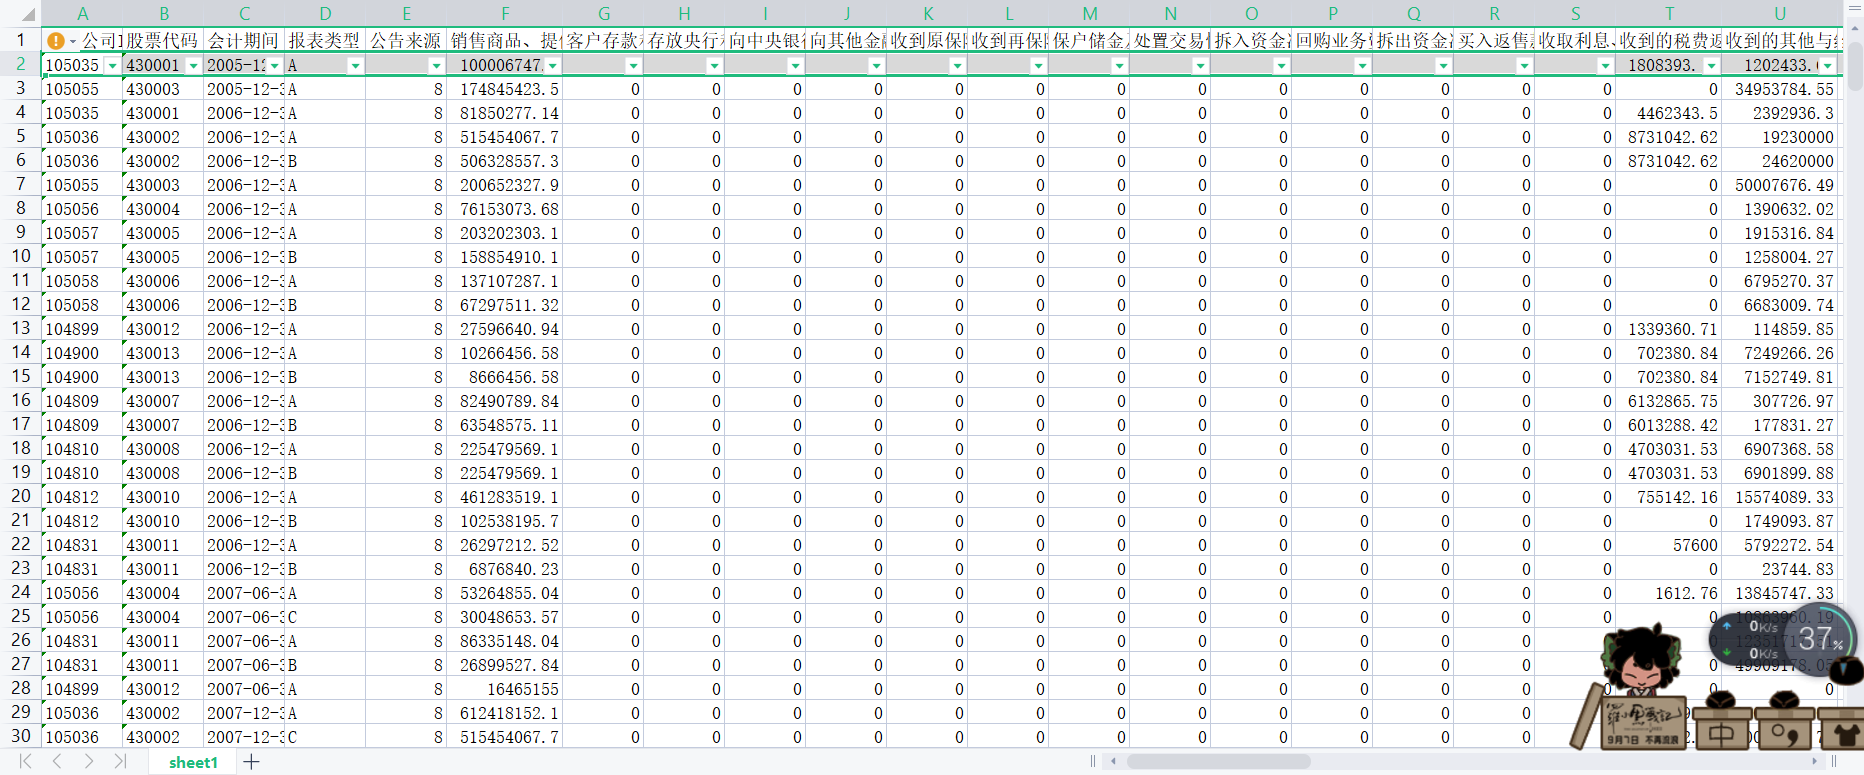Viewport: 1864px width, 775px height.
Task: Open the filter dropdown in column L
Action: pos(1038,66)
